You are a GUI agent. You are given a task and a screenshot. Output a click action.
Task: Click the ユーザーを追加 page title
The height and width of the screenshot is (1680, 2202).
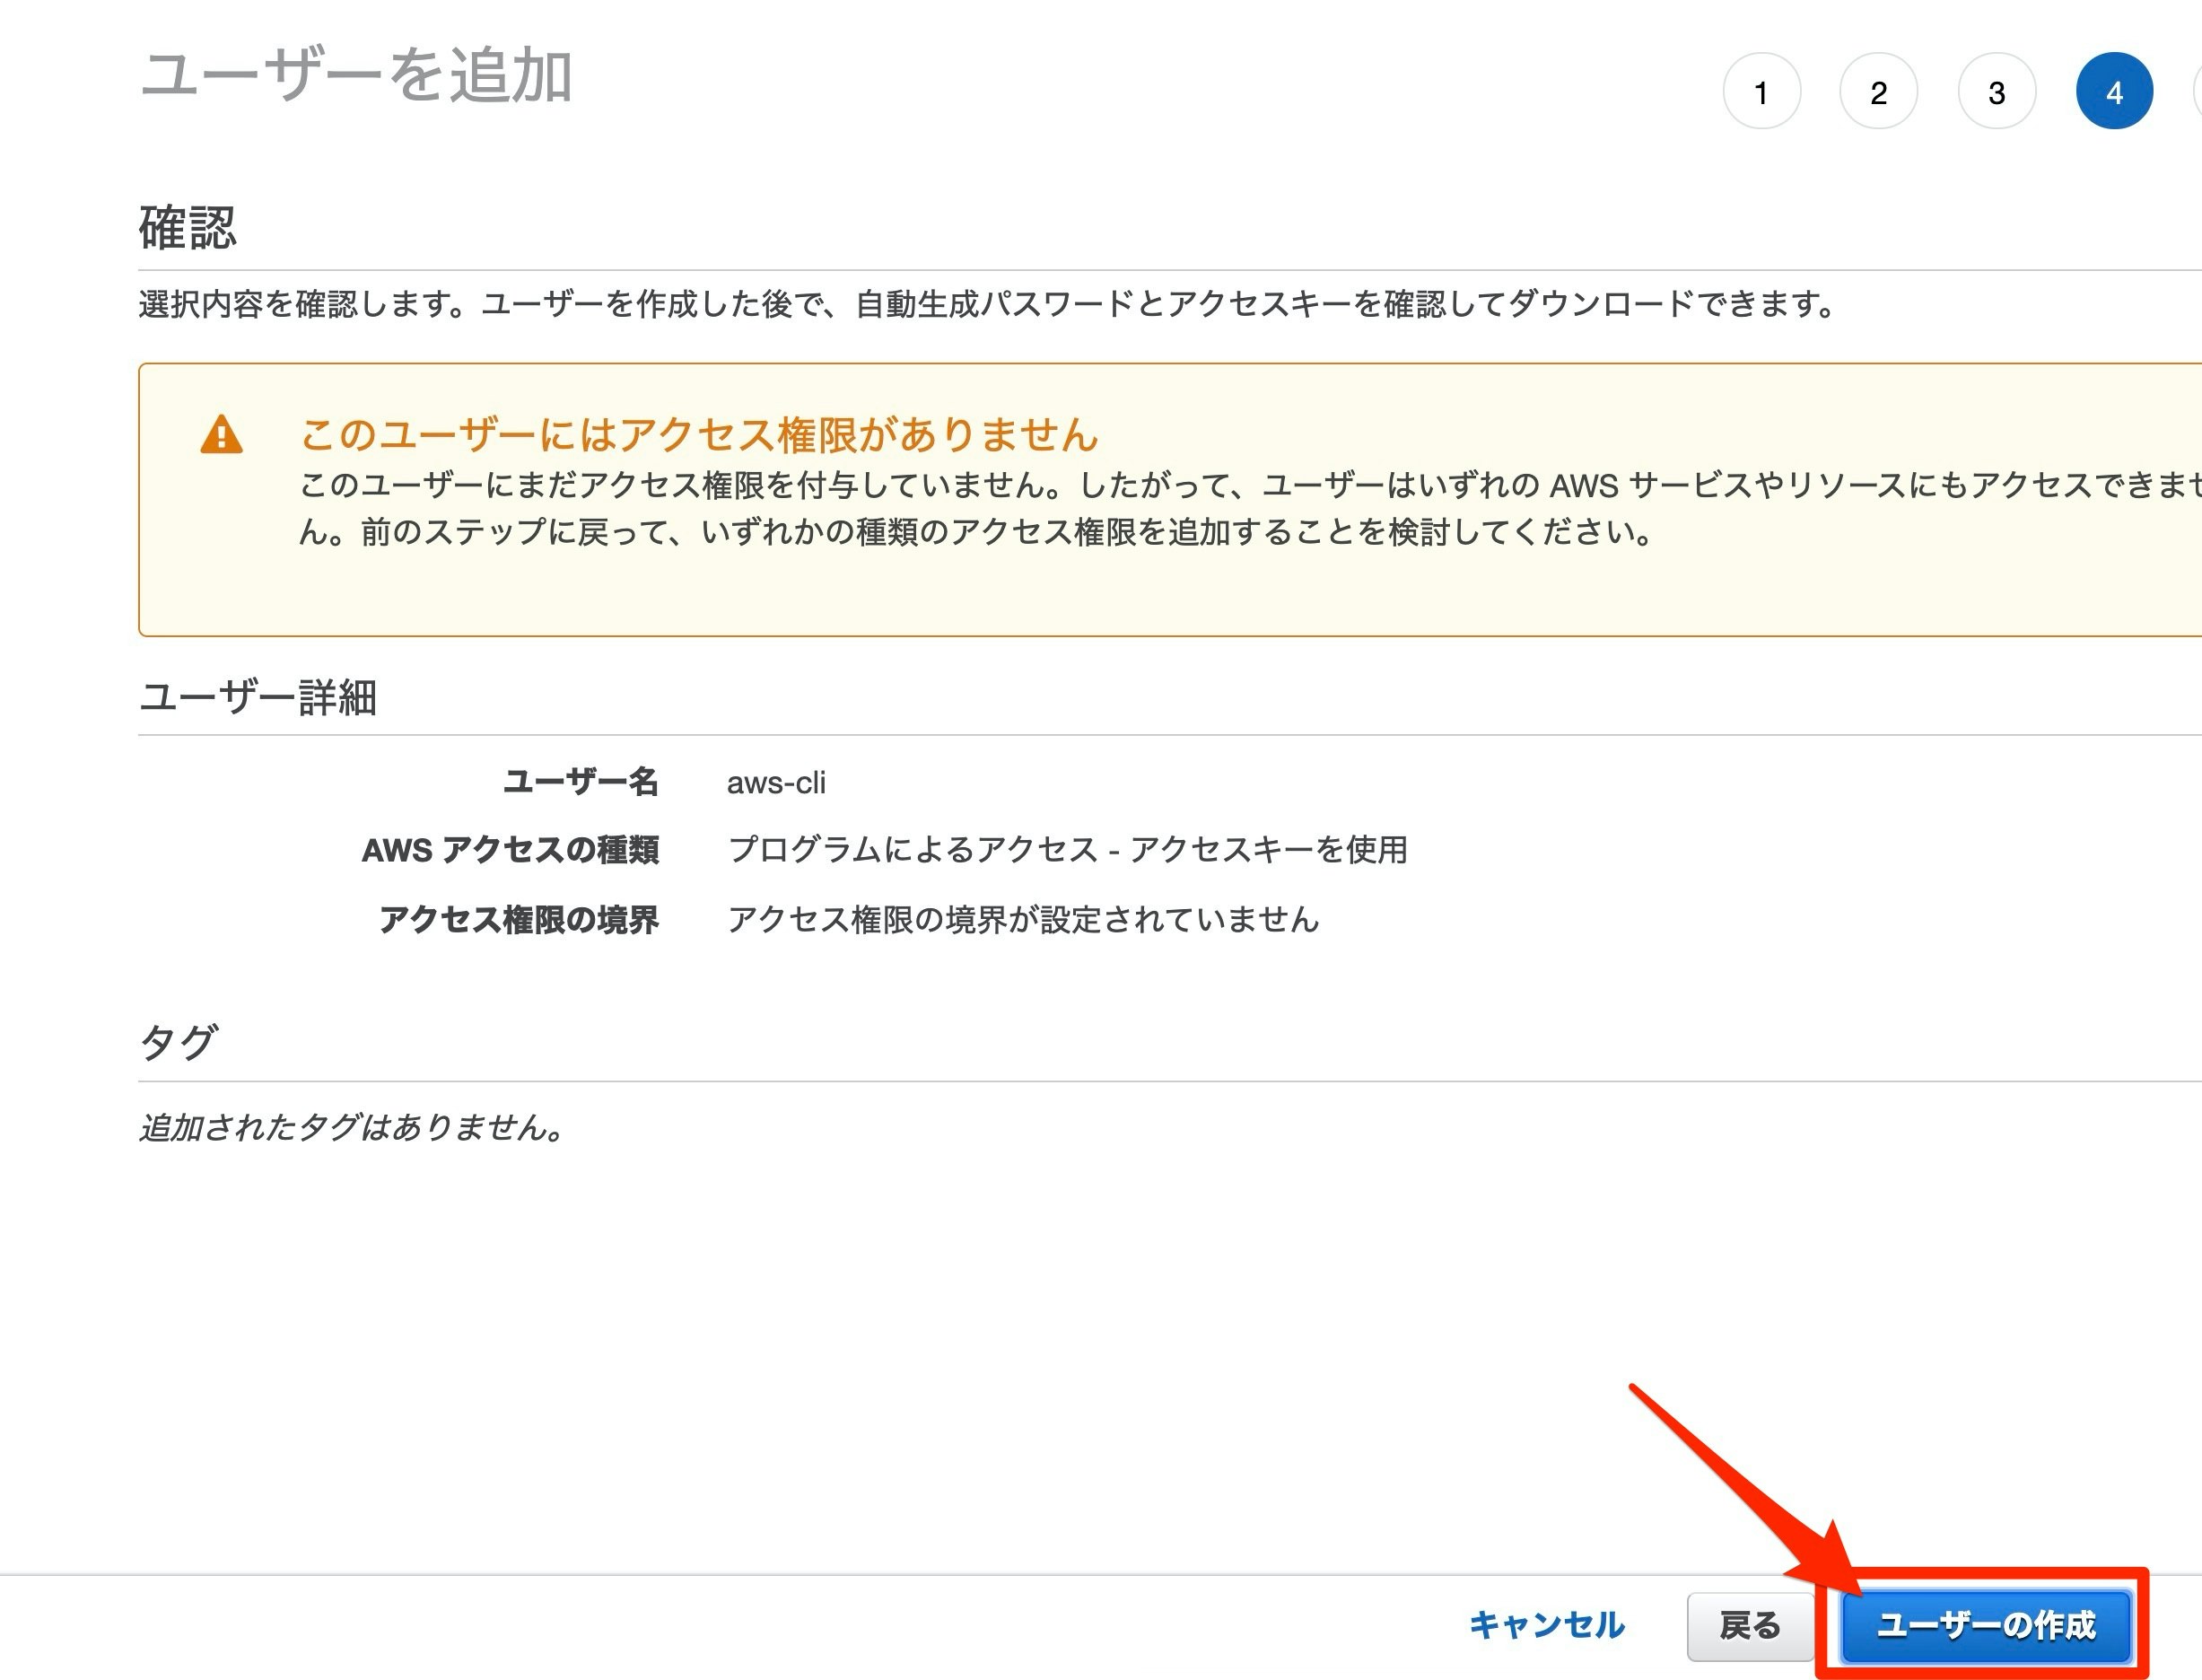[x=356, y=76]
